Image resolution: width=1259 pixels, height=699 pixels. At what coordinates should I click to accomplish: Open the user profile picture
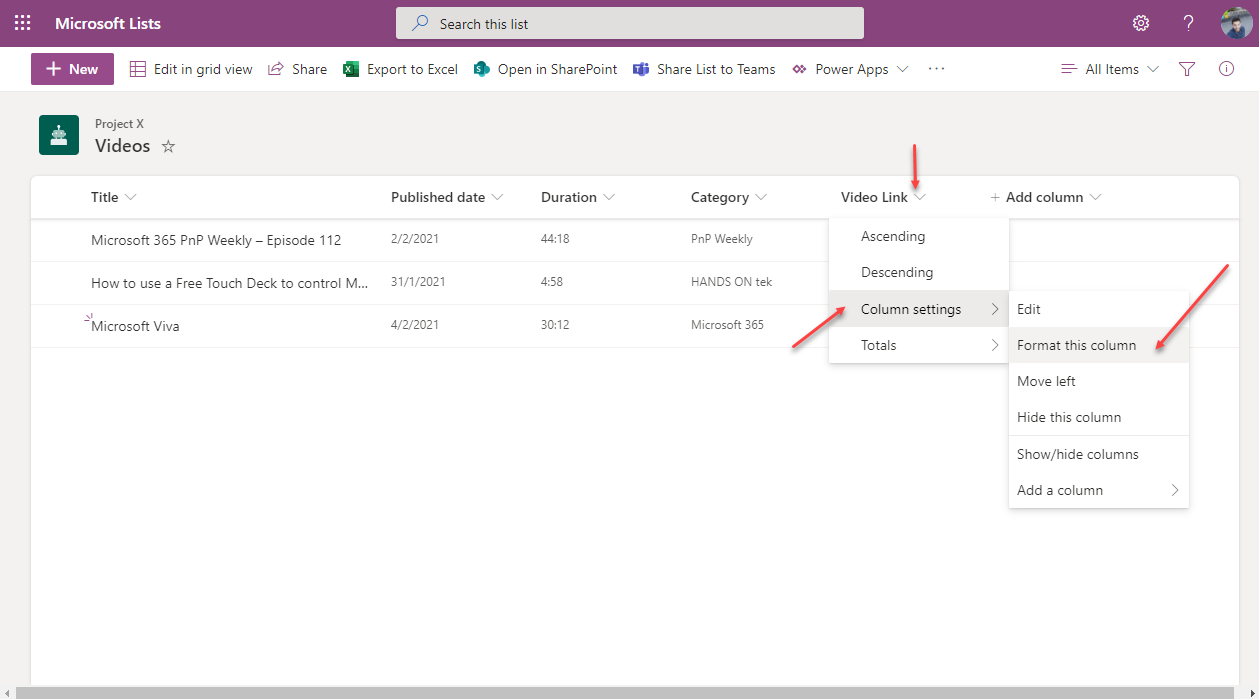pyautogui.click(x=1236, y=23)
